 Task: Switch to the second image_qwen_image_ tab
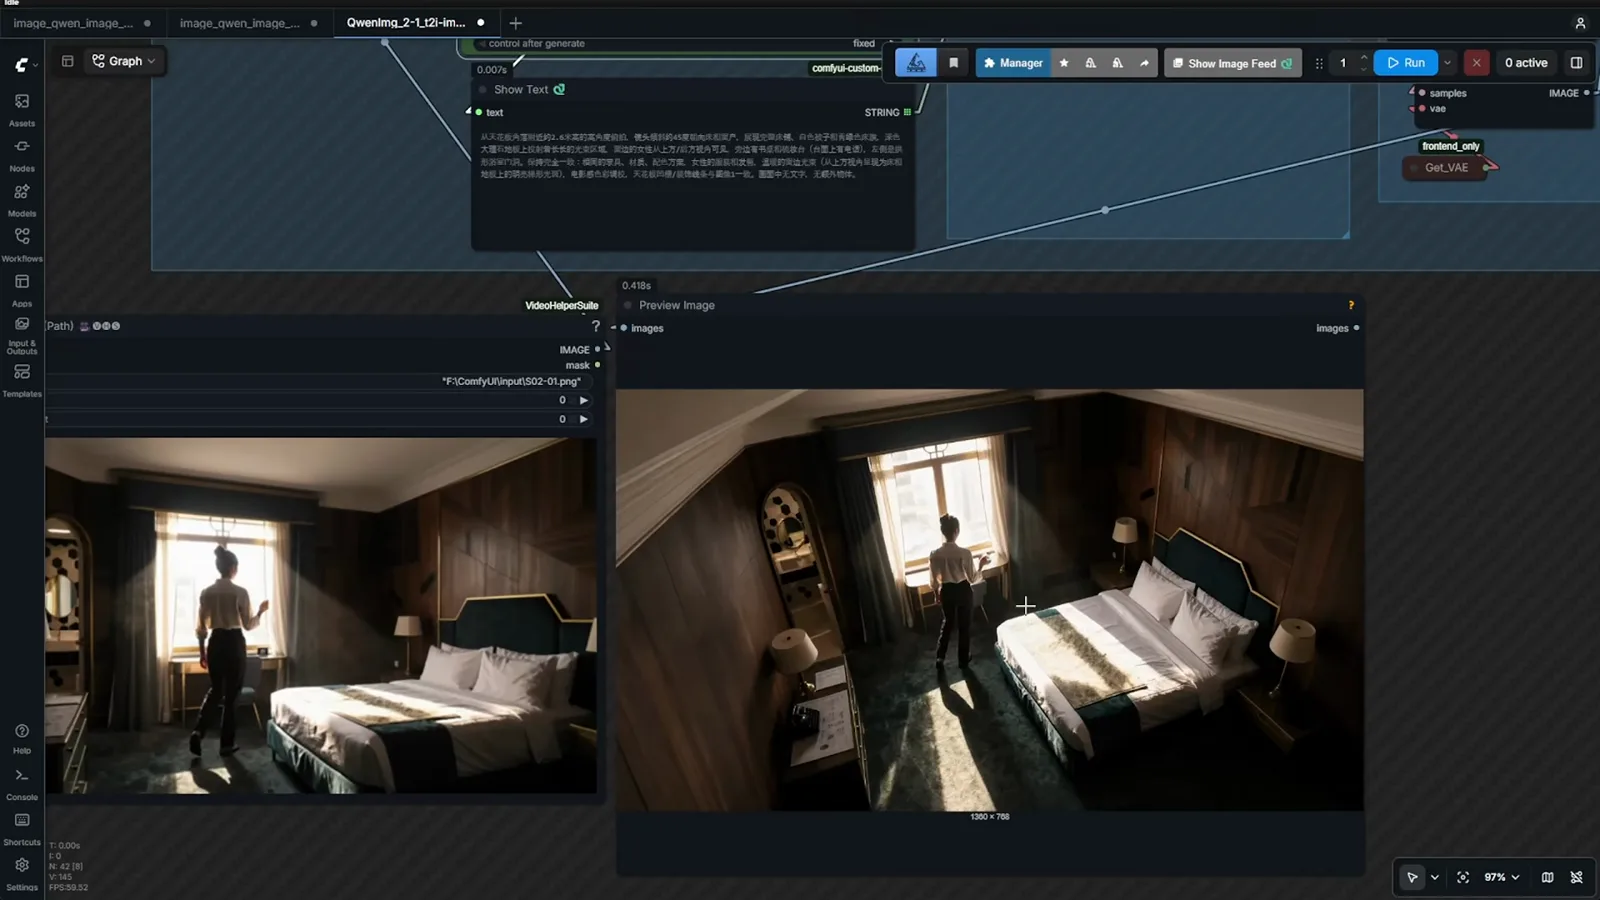coord(239,23)
